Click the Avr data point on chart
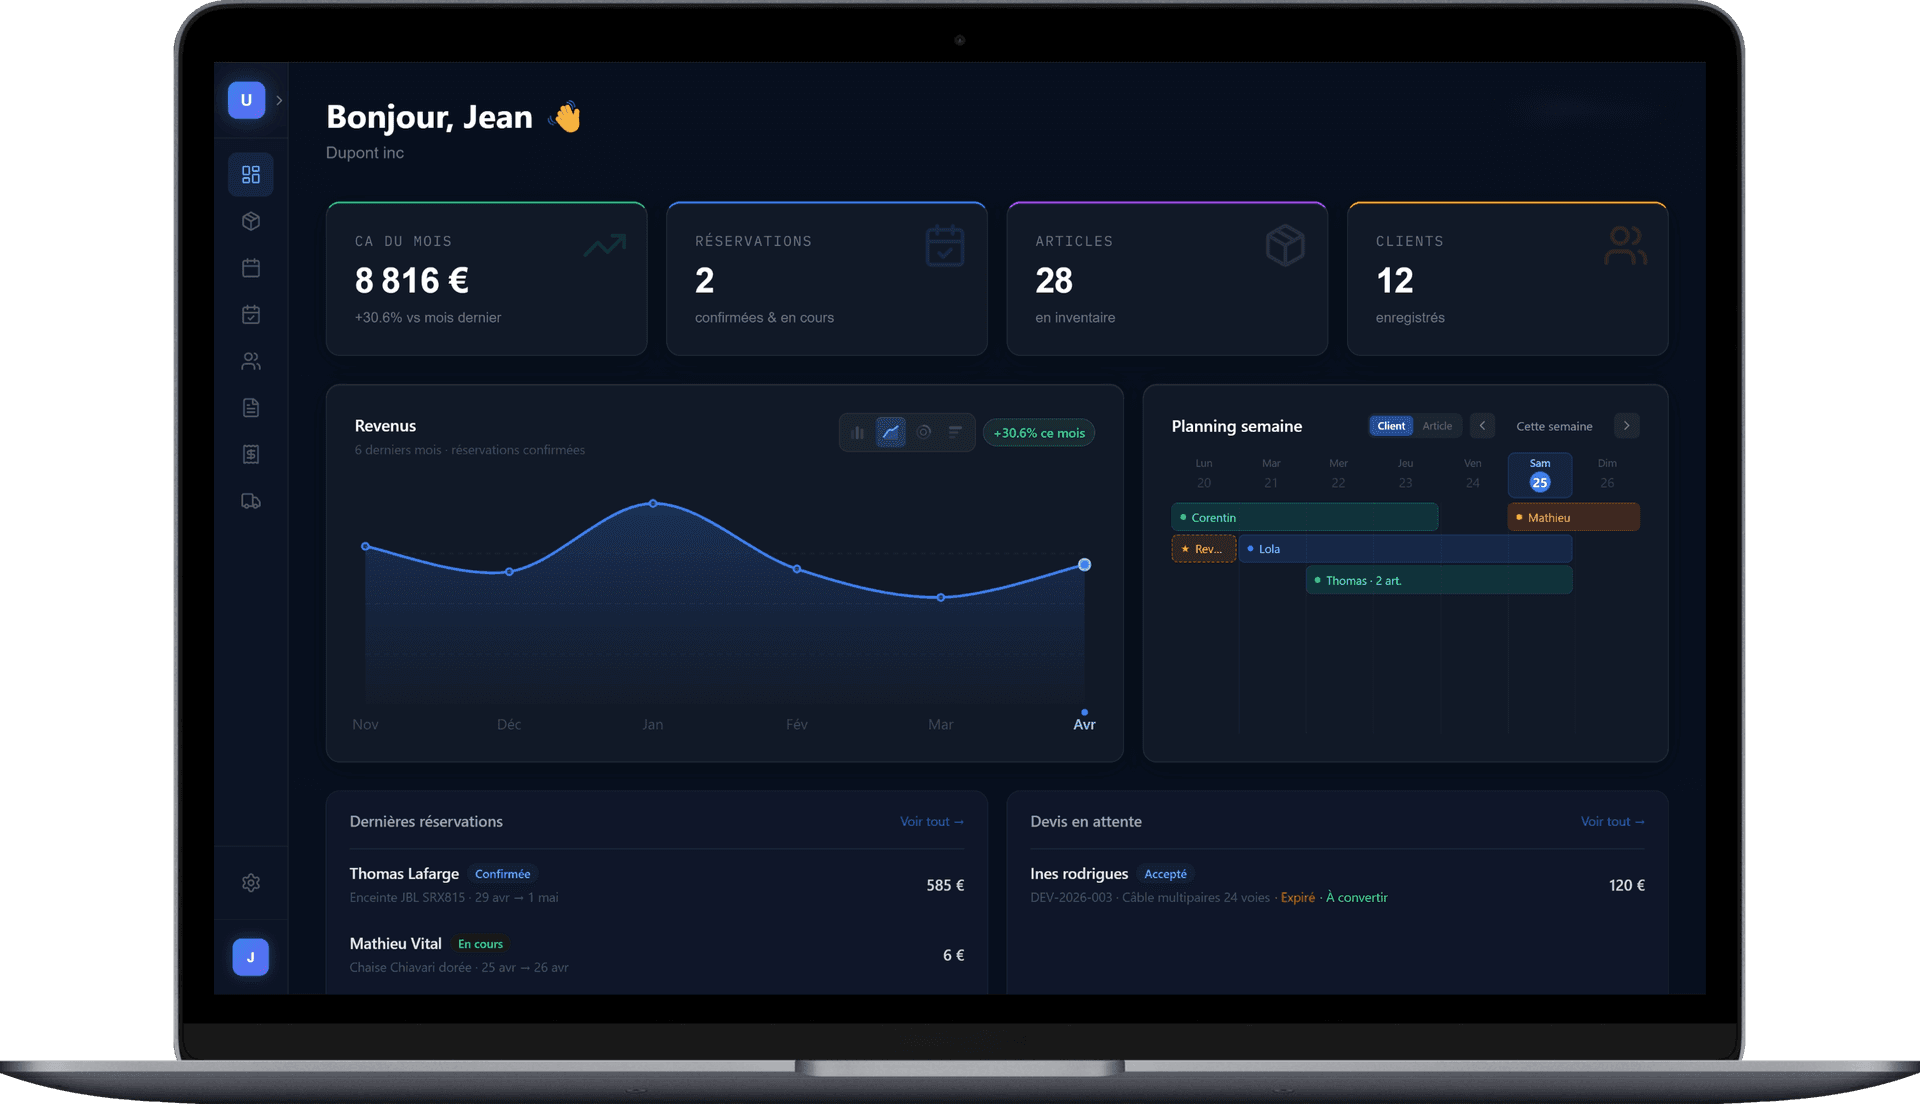The height and width of the screenshot is (1104, 1920). [1084, 565]
